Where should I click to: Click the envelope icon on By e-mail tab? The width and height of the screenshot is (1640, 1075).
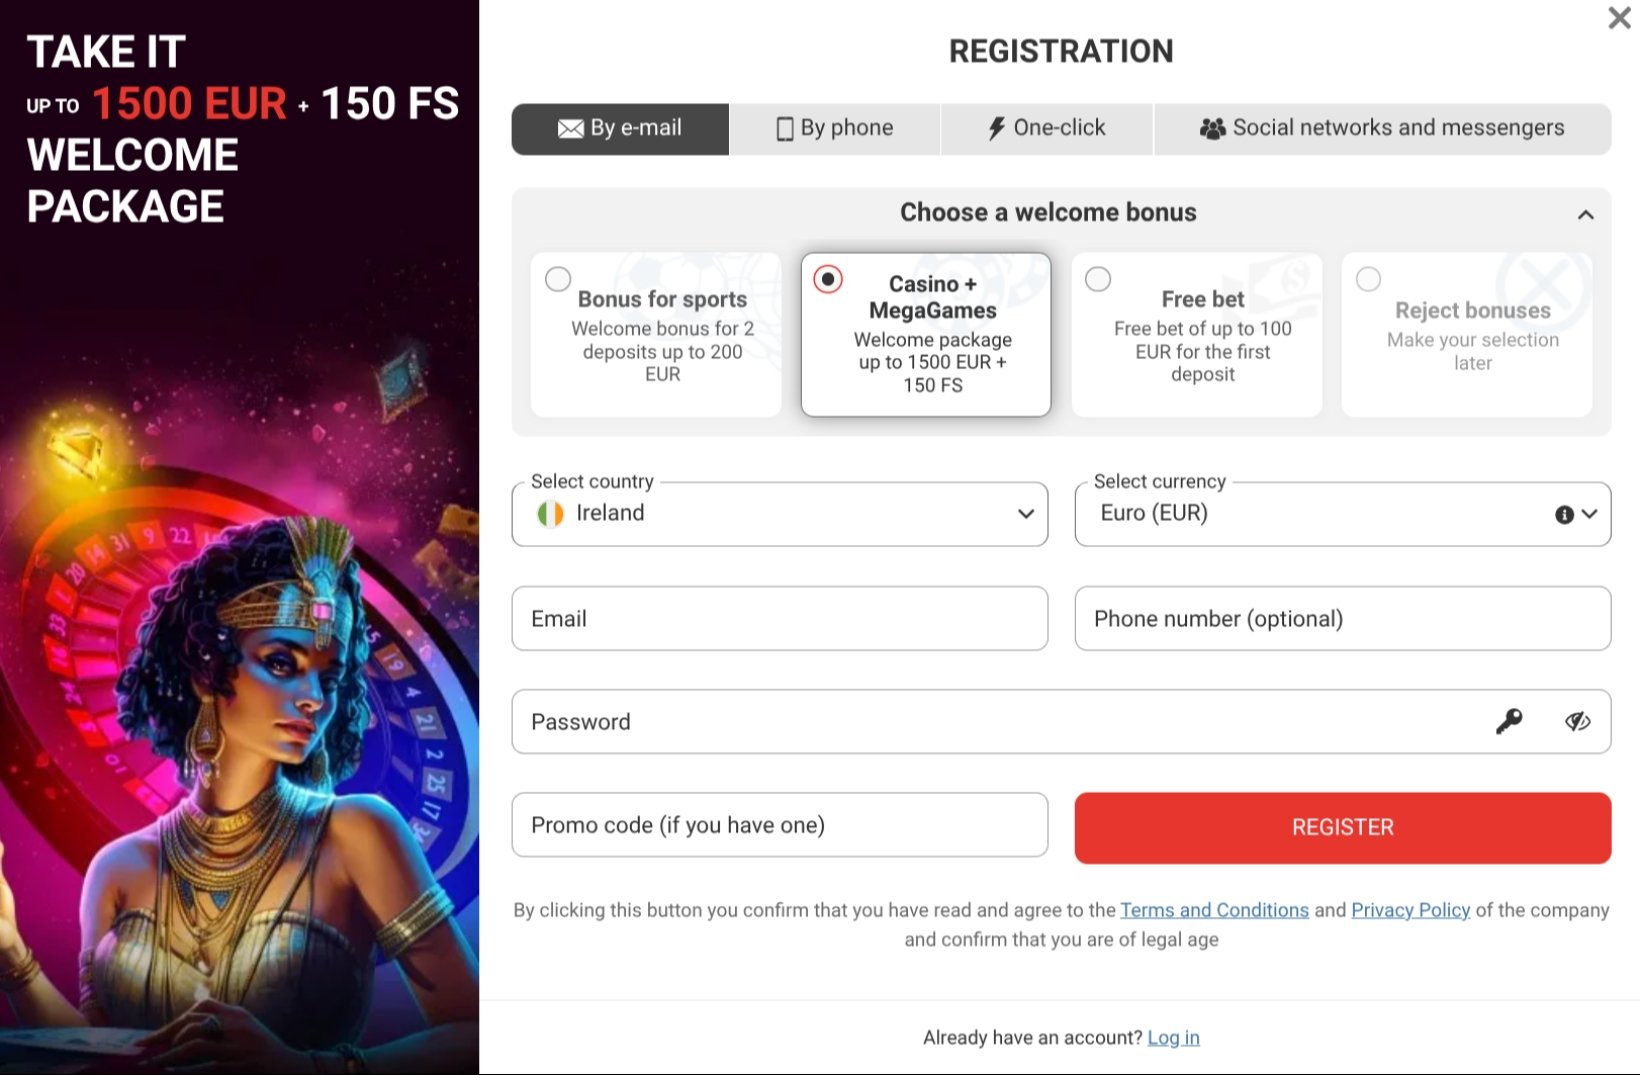coord(570,129)
